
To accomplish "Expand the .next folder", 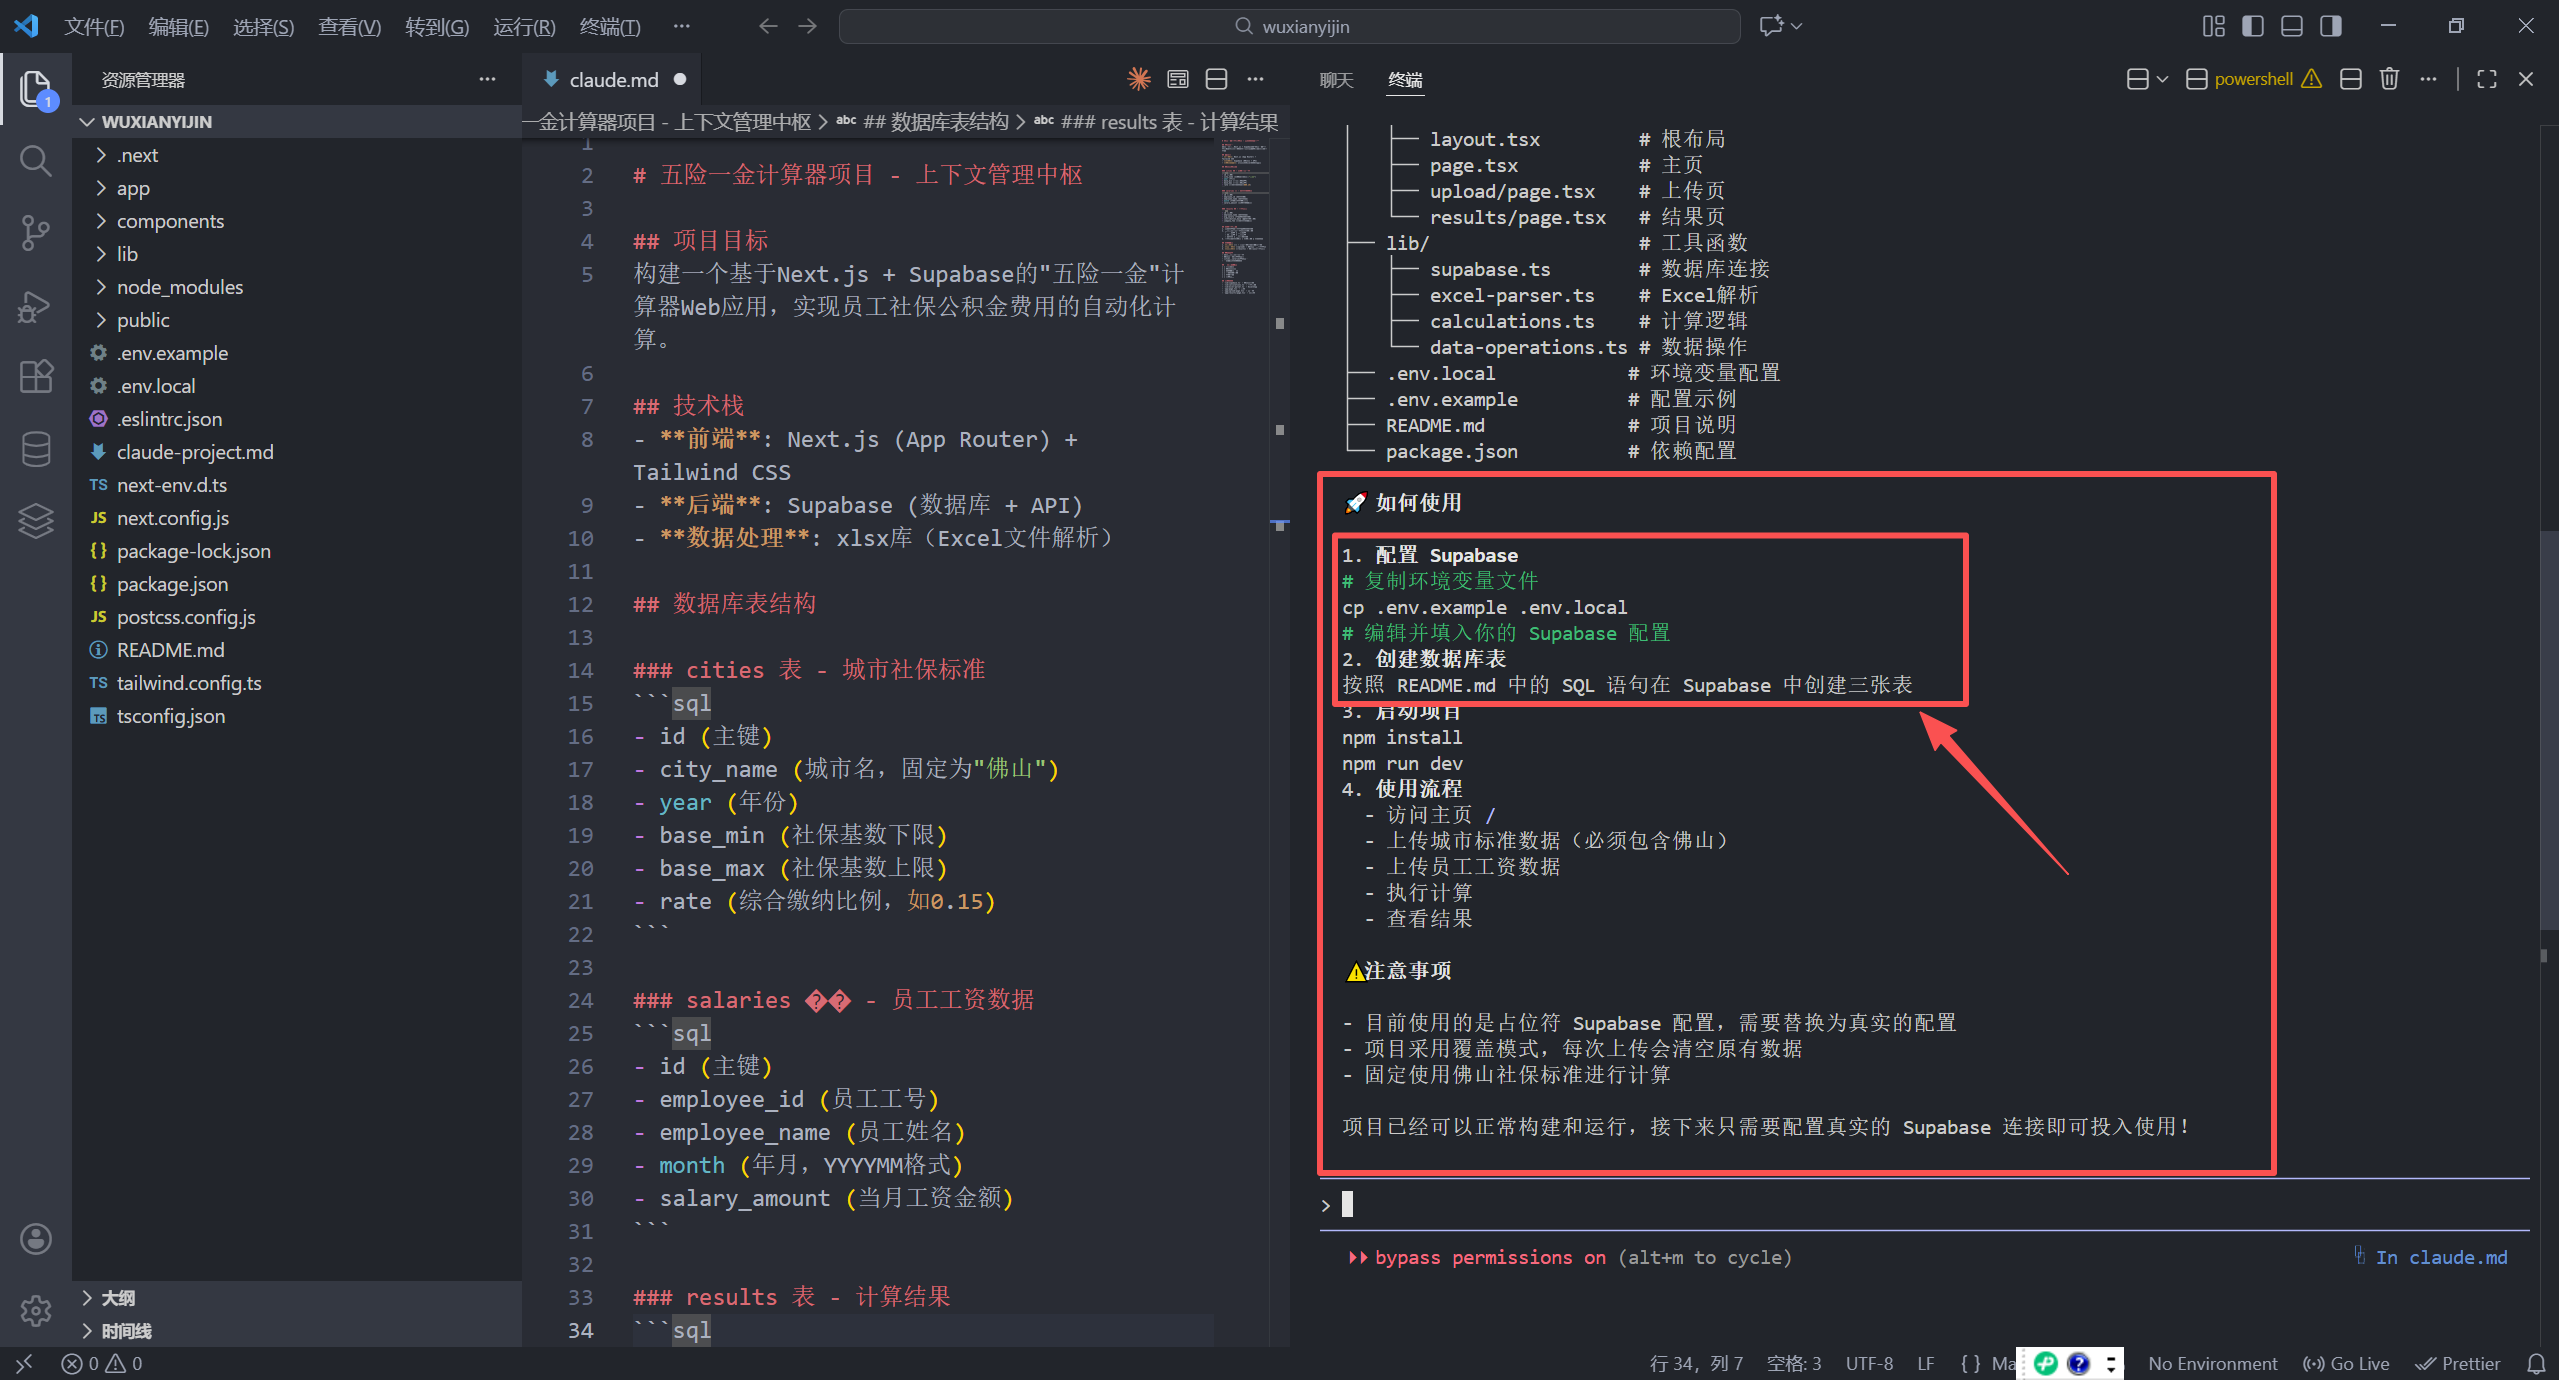I will [x=298, y=155].
